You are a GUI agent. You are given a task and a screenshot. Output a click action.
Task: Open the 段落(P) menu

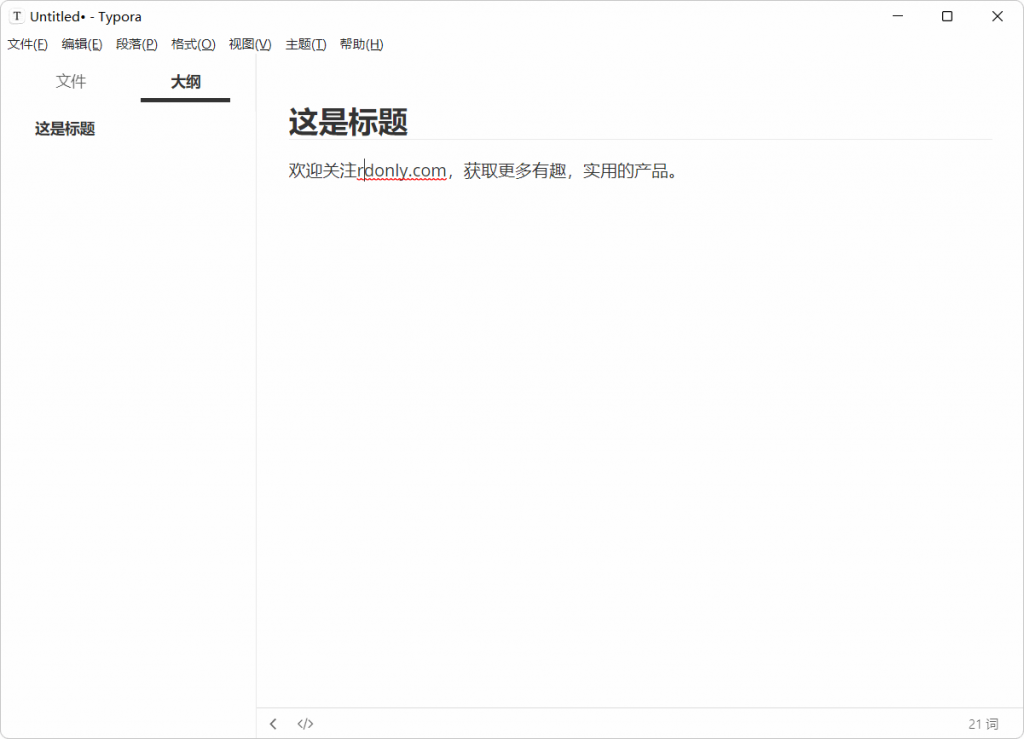point(136,44)
